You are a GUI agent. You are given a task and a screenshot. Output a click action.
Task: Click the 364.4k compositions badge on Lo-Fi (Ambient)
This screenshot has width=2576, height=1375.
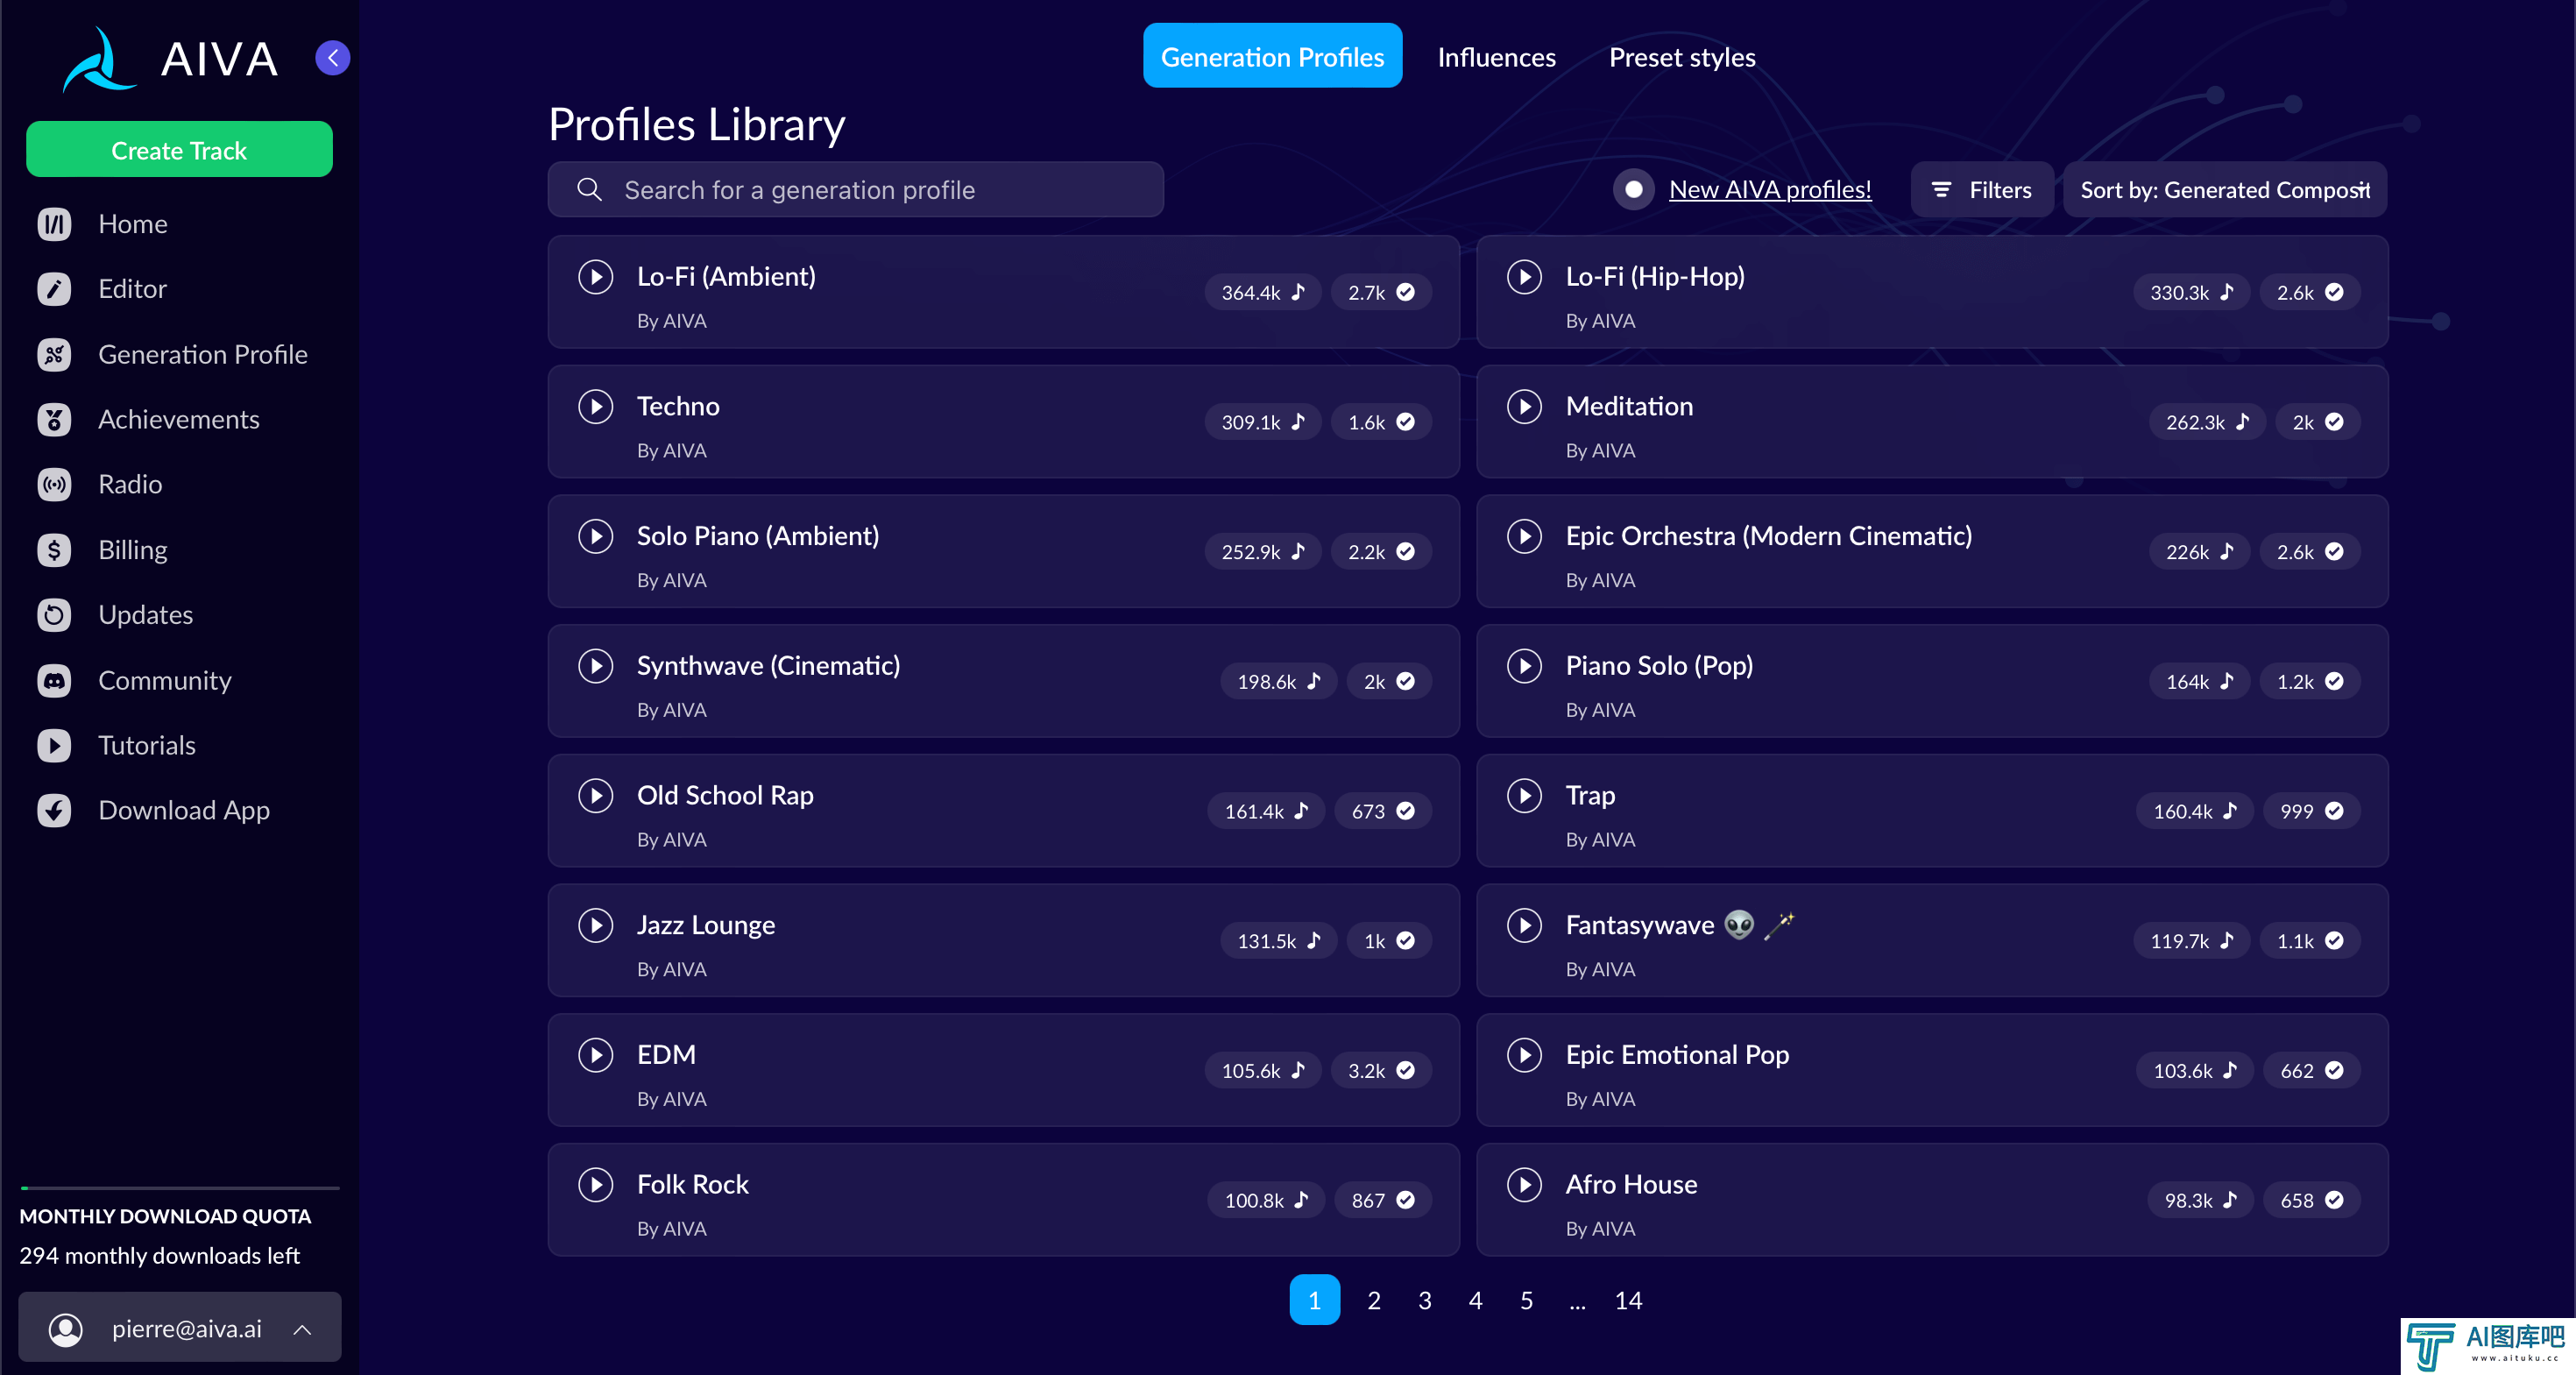click(1263, 292)
